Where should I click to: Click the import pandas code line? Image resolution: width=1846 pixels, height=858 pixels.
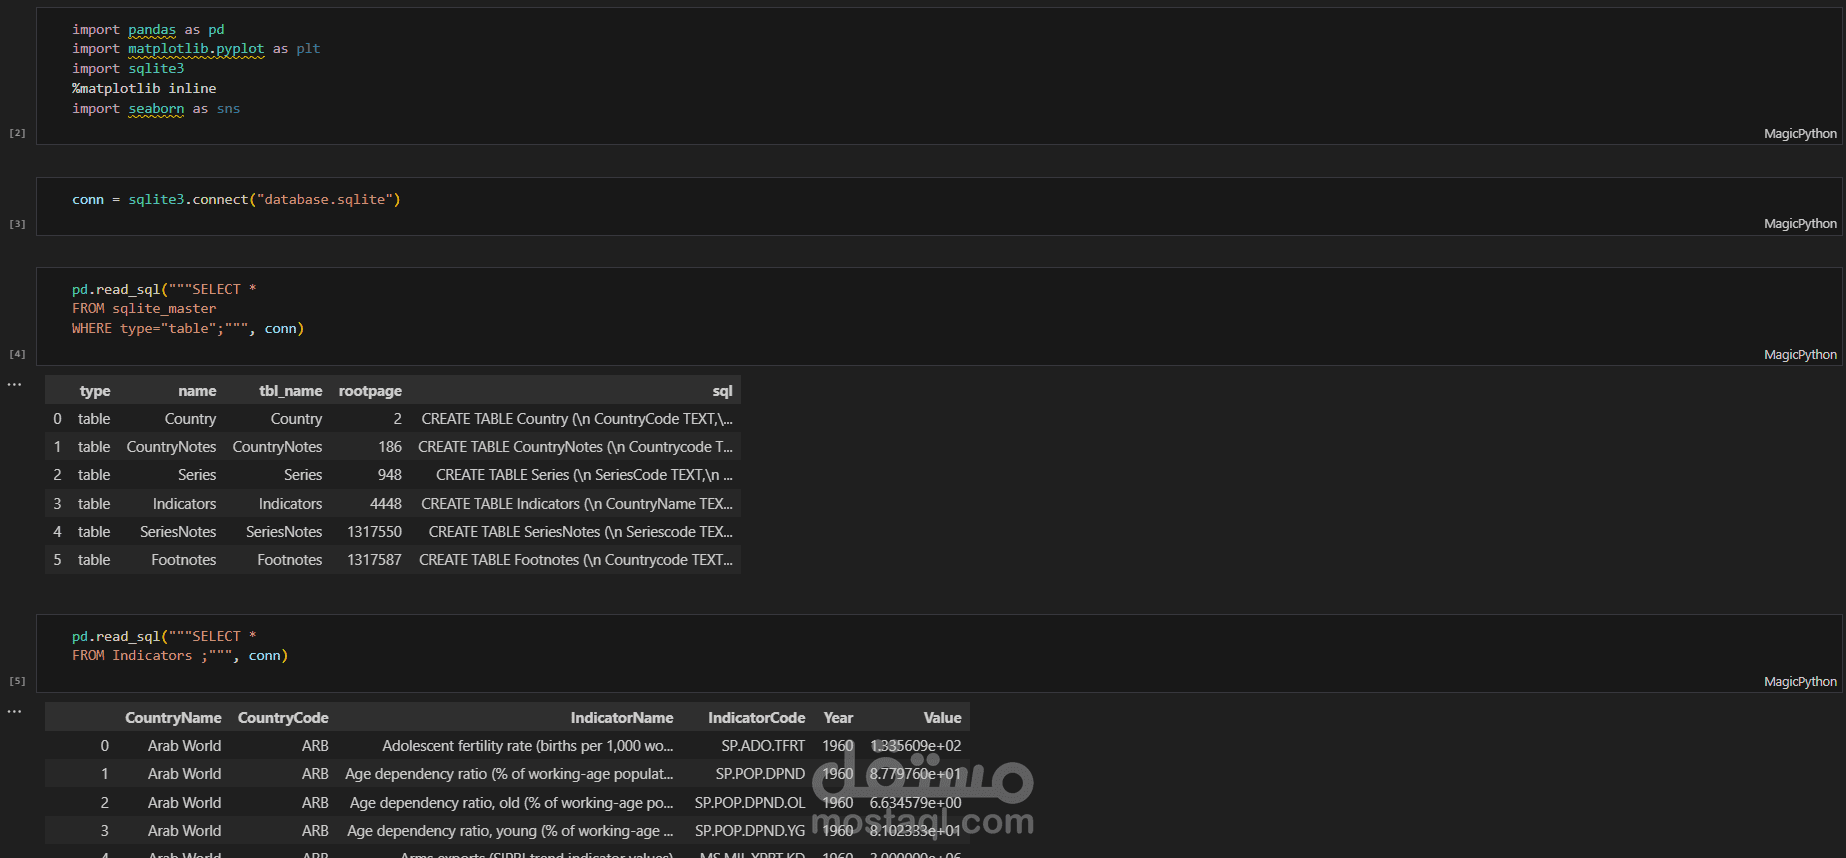(x=148, y=29)
